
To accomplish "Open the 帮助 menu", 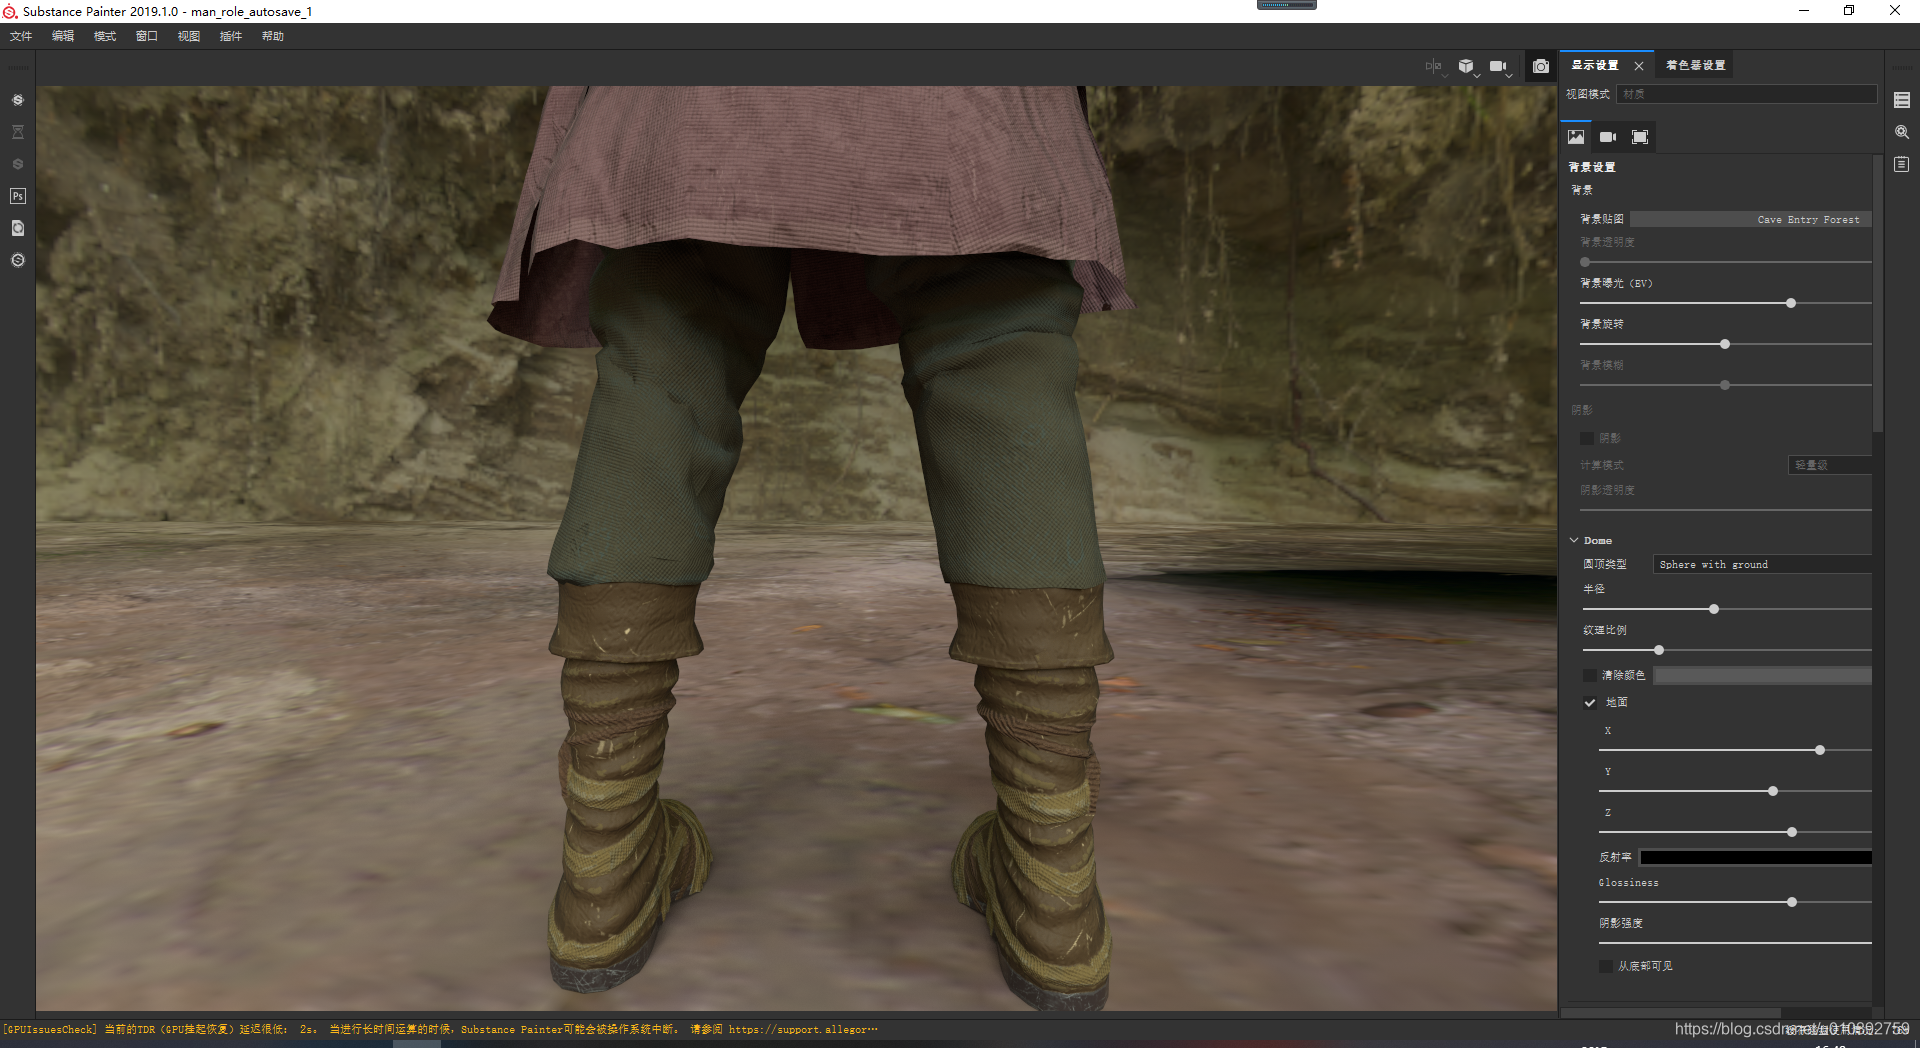I will pyautogui.click(x=273, y=36).
